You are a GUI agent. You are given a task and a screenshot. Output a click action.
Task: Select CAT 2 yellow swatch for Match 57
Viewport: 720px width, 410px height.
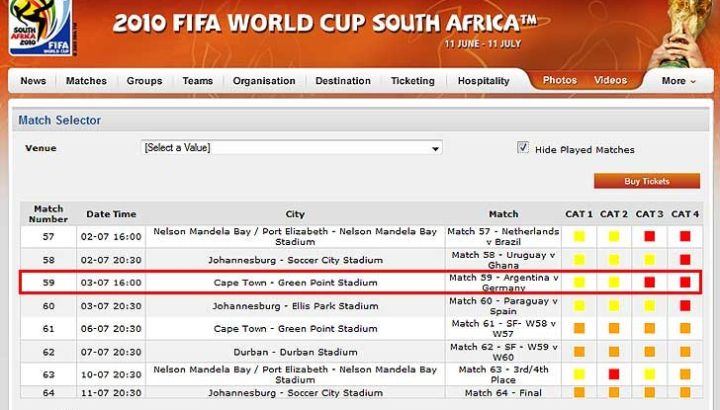(x=614, y=236)
